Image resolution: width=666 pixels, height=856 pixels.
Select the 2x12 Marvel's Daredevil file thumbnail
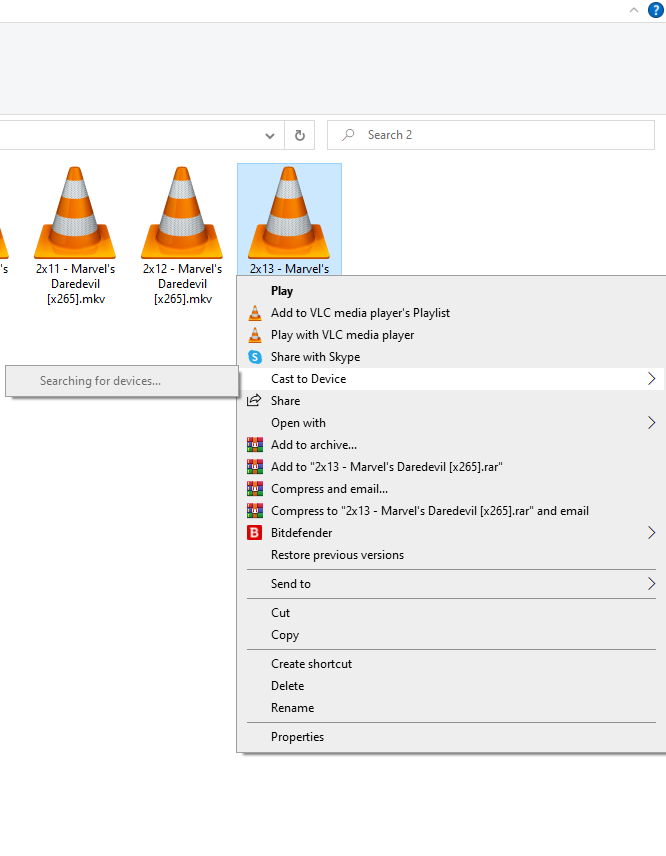coord(182,212)
